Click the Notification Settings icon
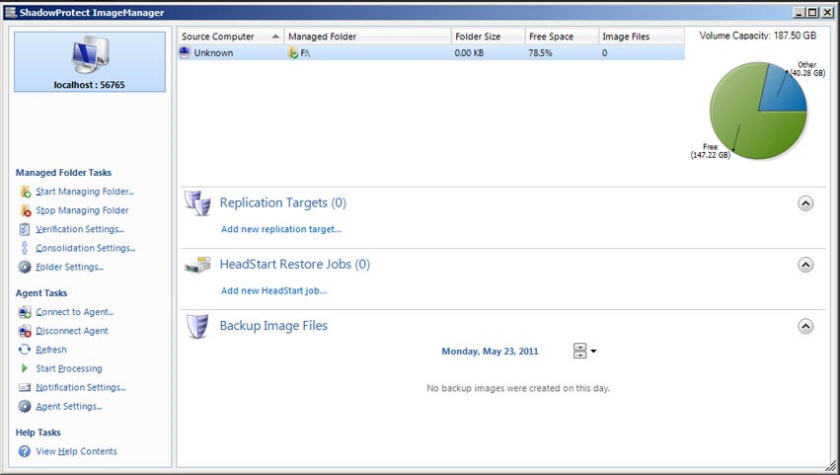The width and height of the screenshot is (840, 475). tap(25, 387)
